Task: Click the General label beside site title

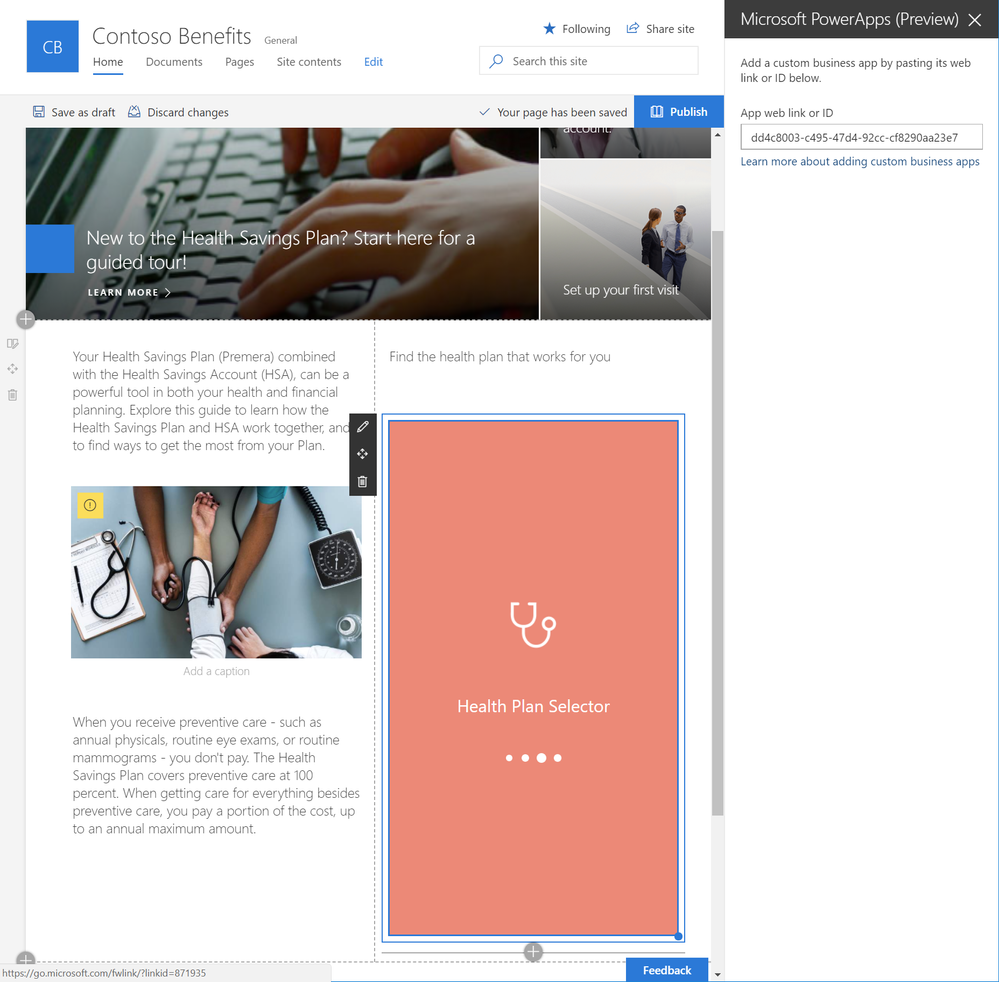Action: point(280,40)
